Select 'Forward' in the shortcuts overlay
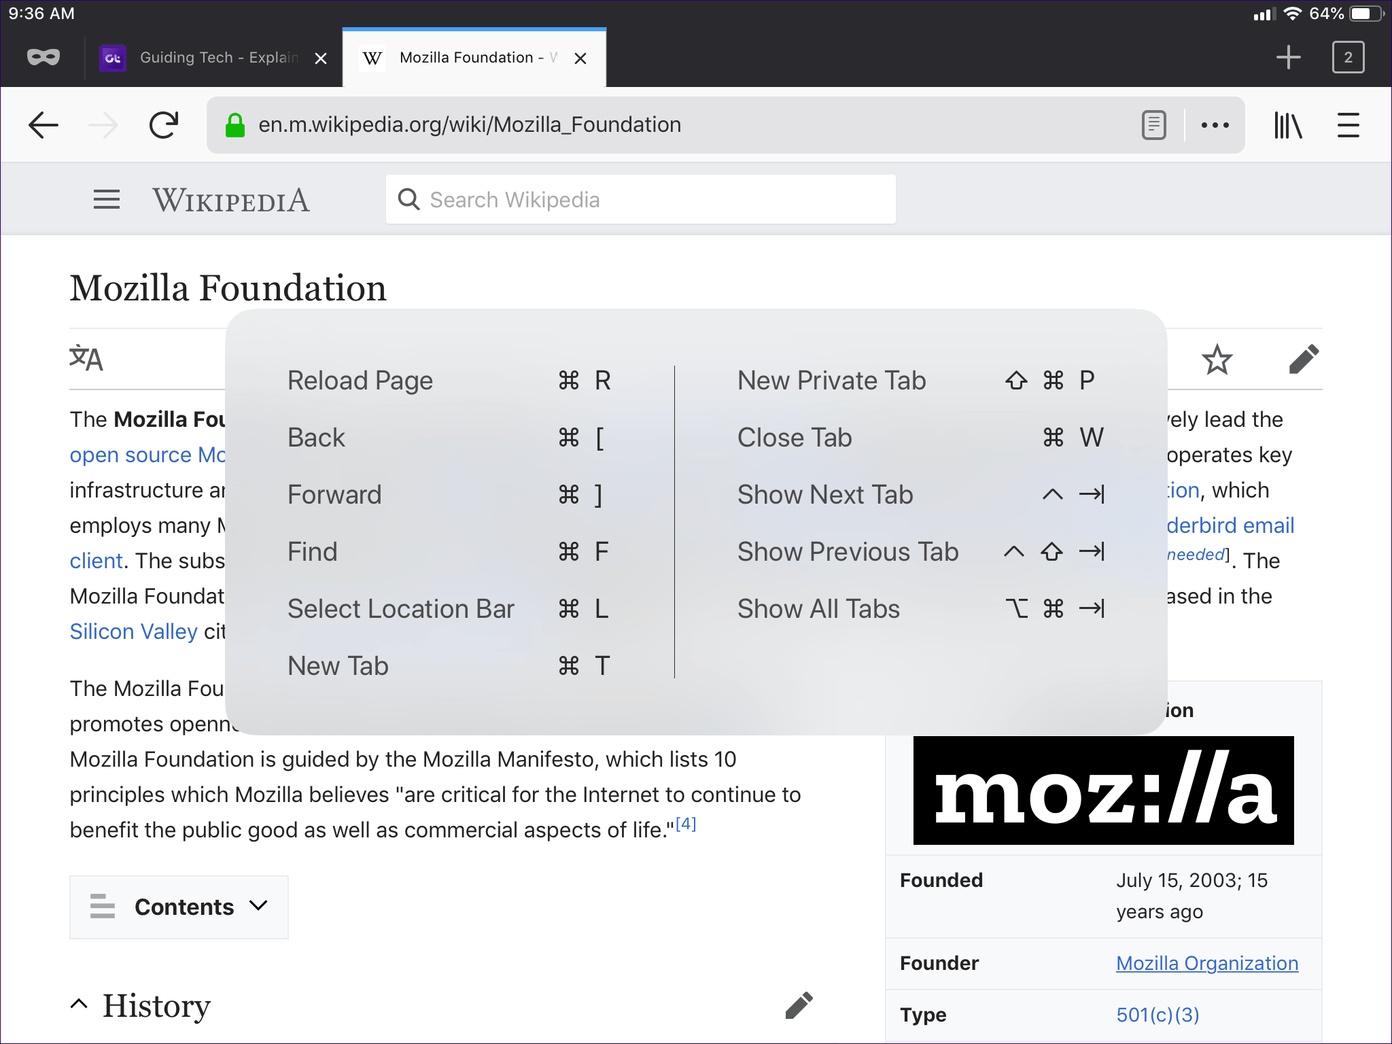Image resolution: width=1392 pixels, height=1044 pixels. point(450,495)
